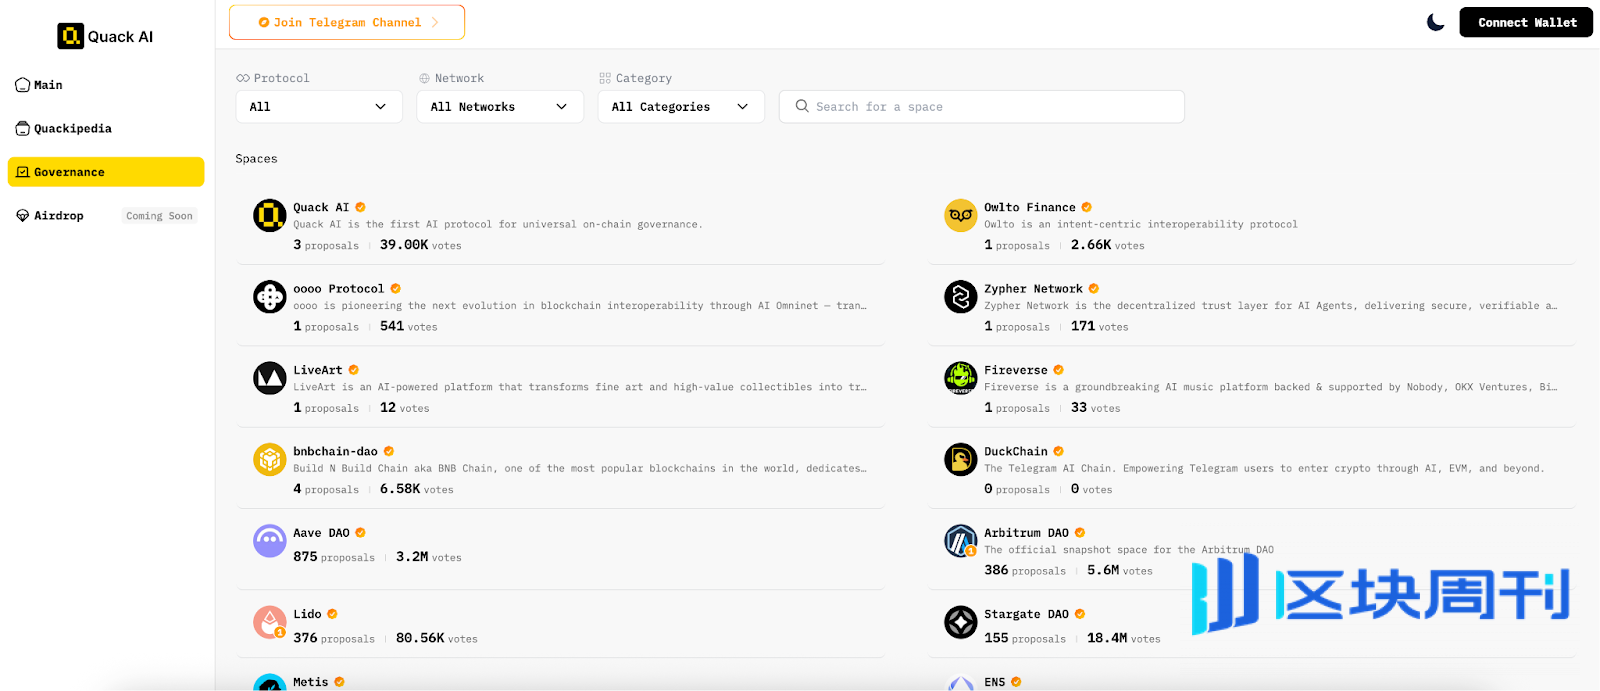Click '6.58K votes' under bnbchain-dao
This screenshot has width=1600, height=691.
[417, 489]
